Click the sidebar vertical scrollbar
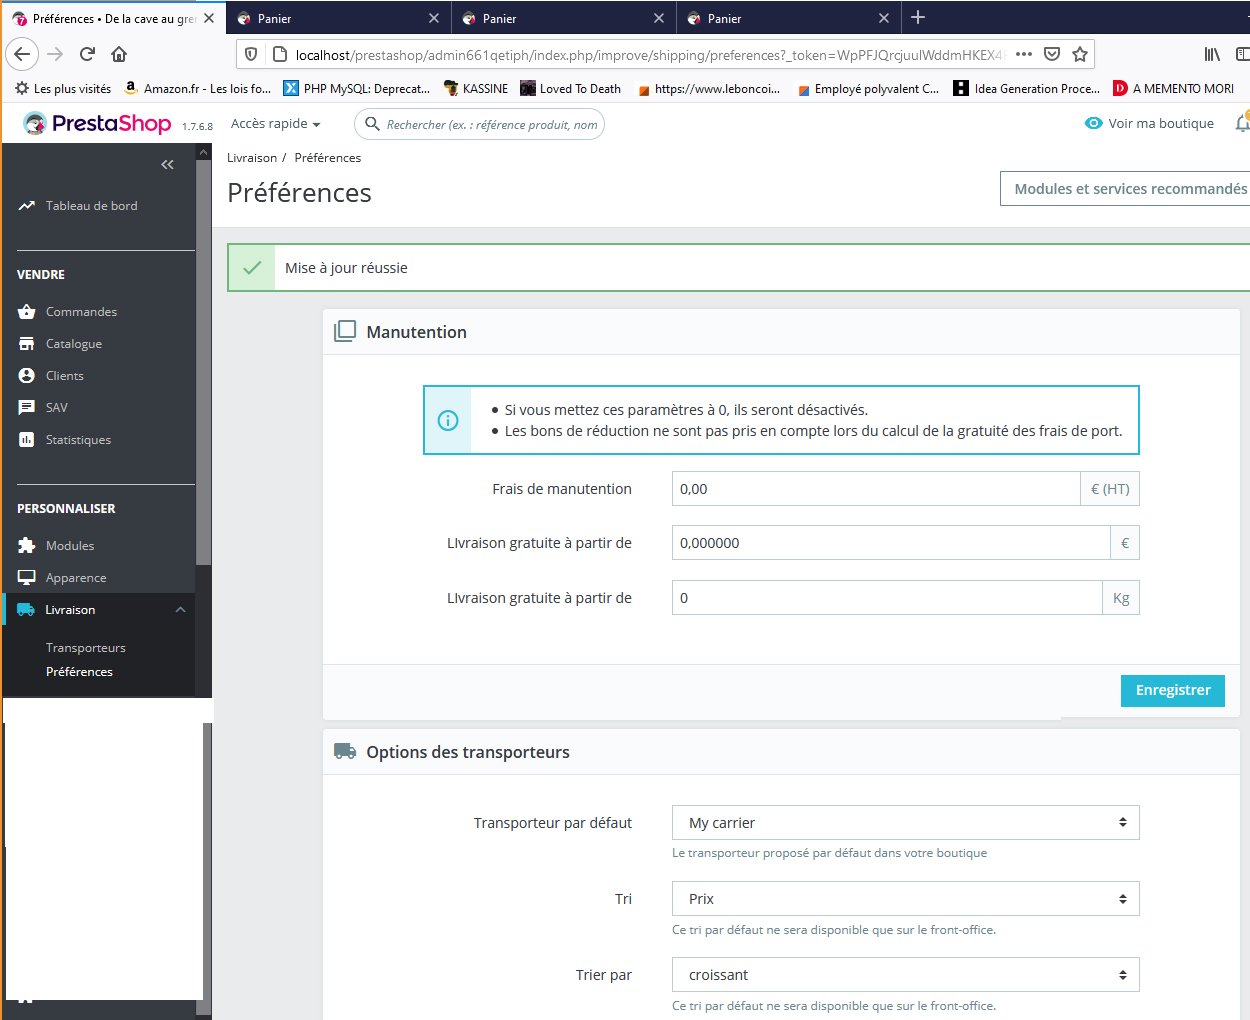Screen dimensions: 1250x1020 coord(204,360)
